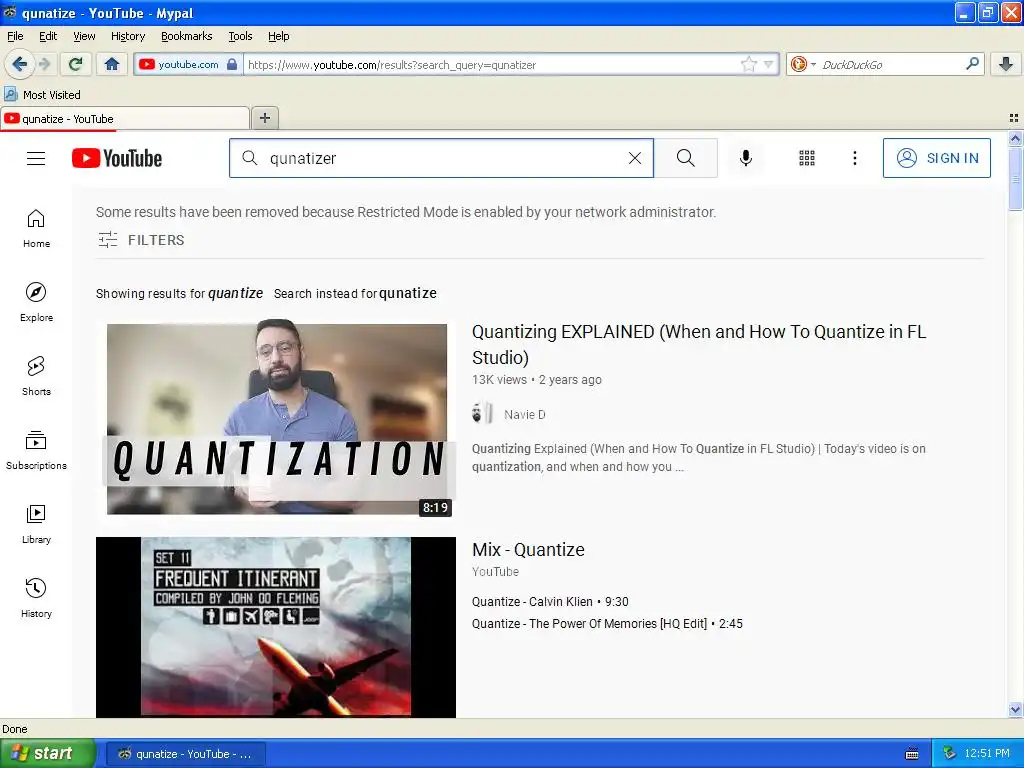Go back with the browser back arrow

[x=19, y=64]
